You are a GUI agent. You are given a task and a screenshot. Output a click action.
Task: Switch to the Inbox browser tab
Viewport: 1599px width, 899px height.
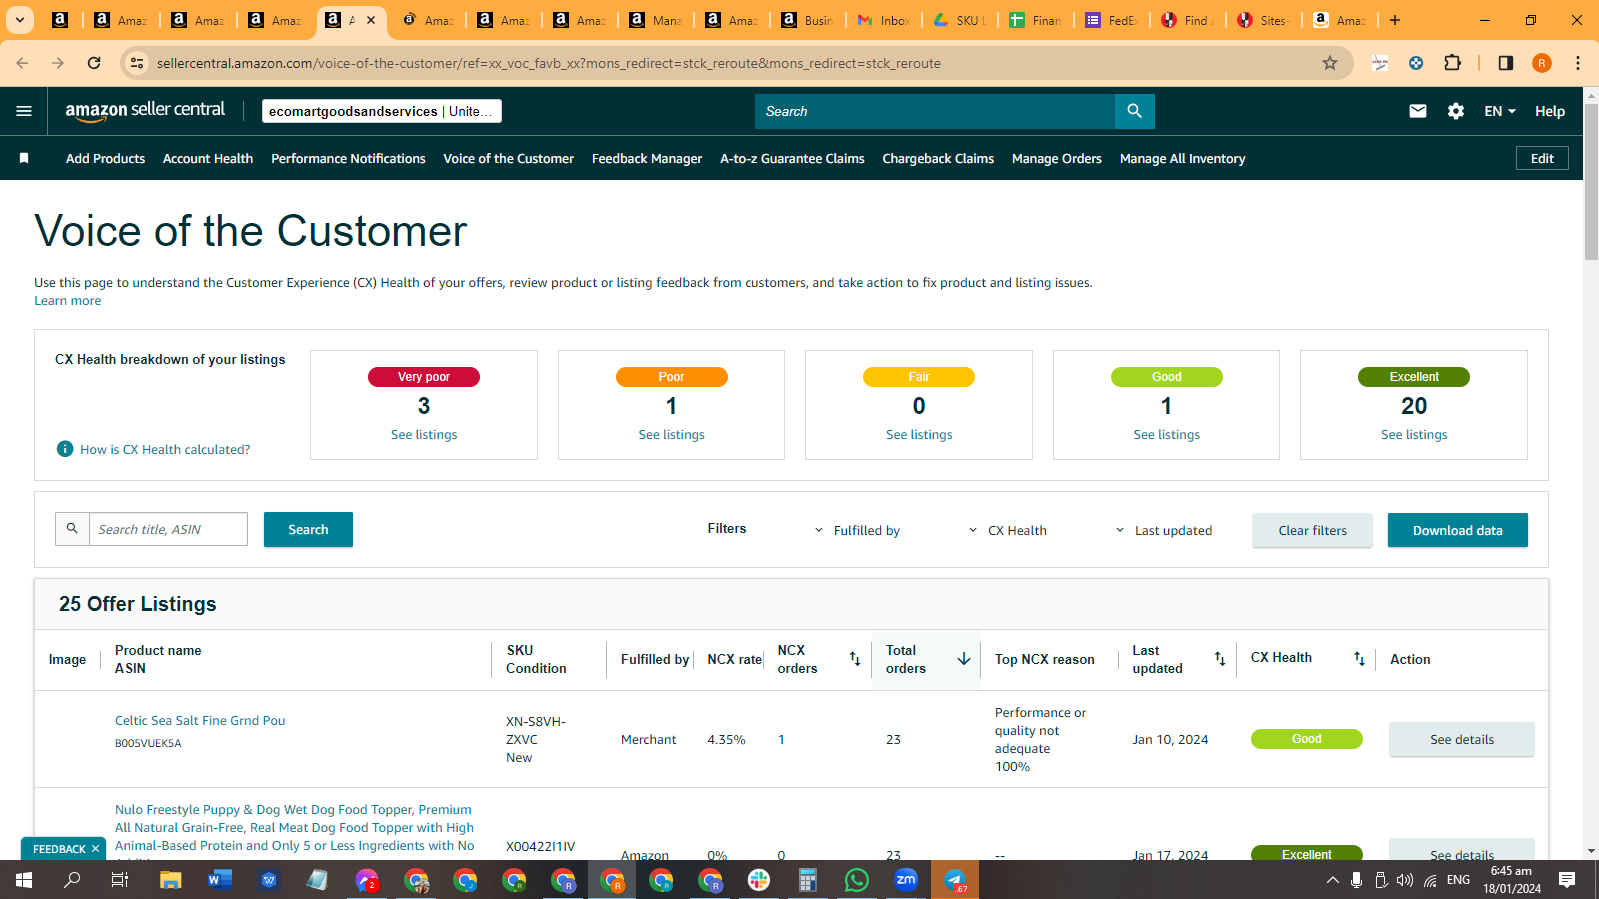click(884, 20)
